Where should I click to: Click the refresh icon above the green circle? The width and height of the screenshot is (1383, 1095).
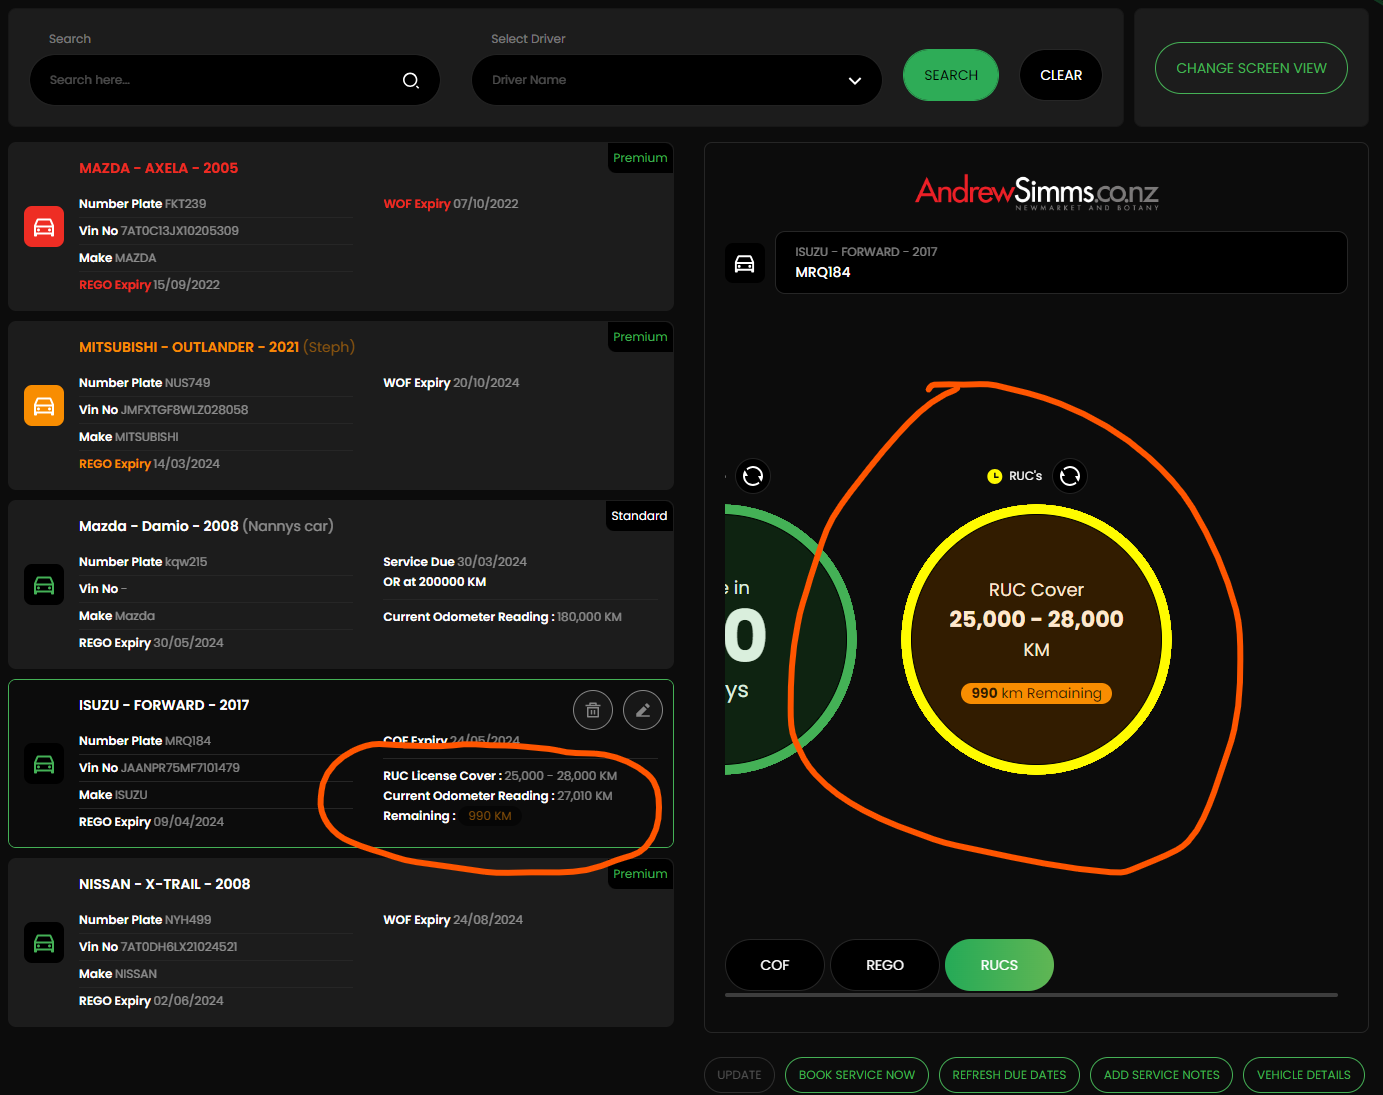coord(753,476)
